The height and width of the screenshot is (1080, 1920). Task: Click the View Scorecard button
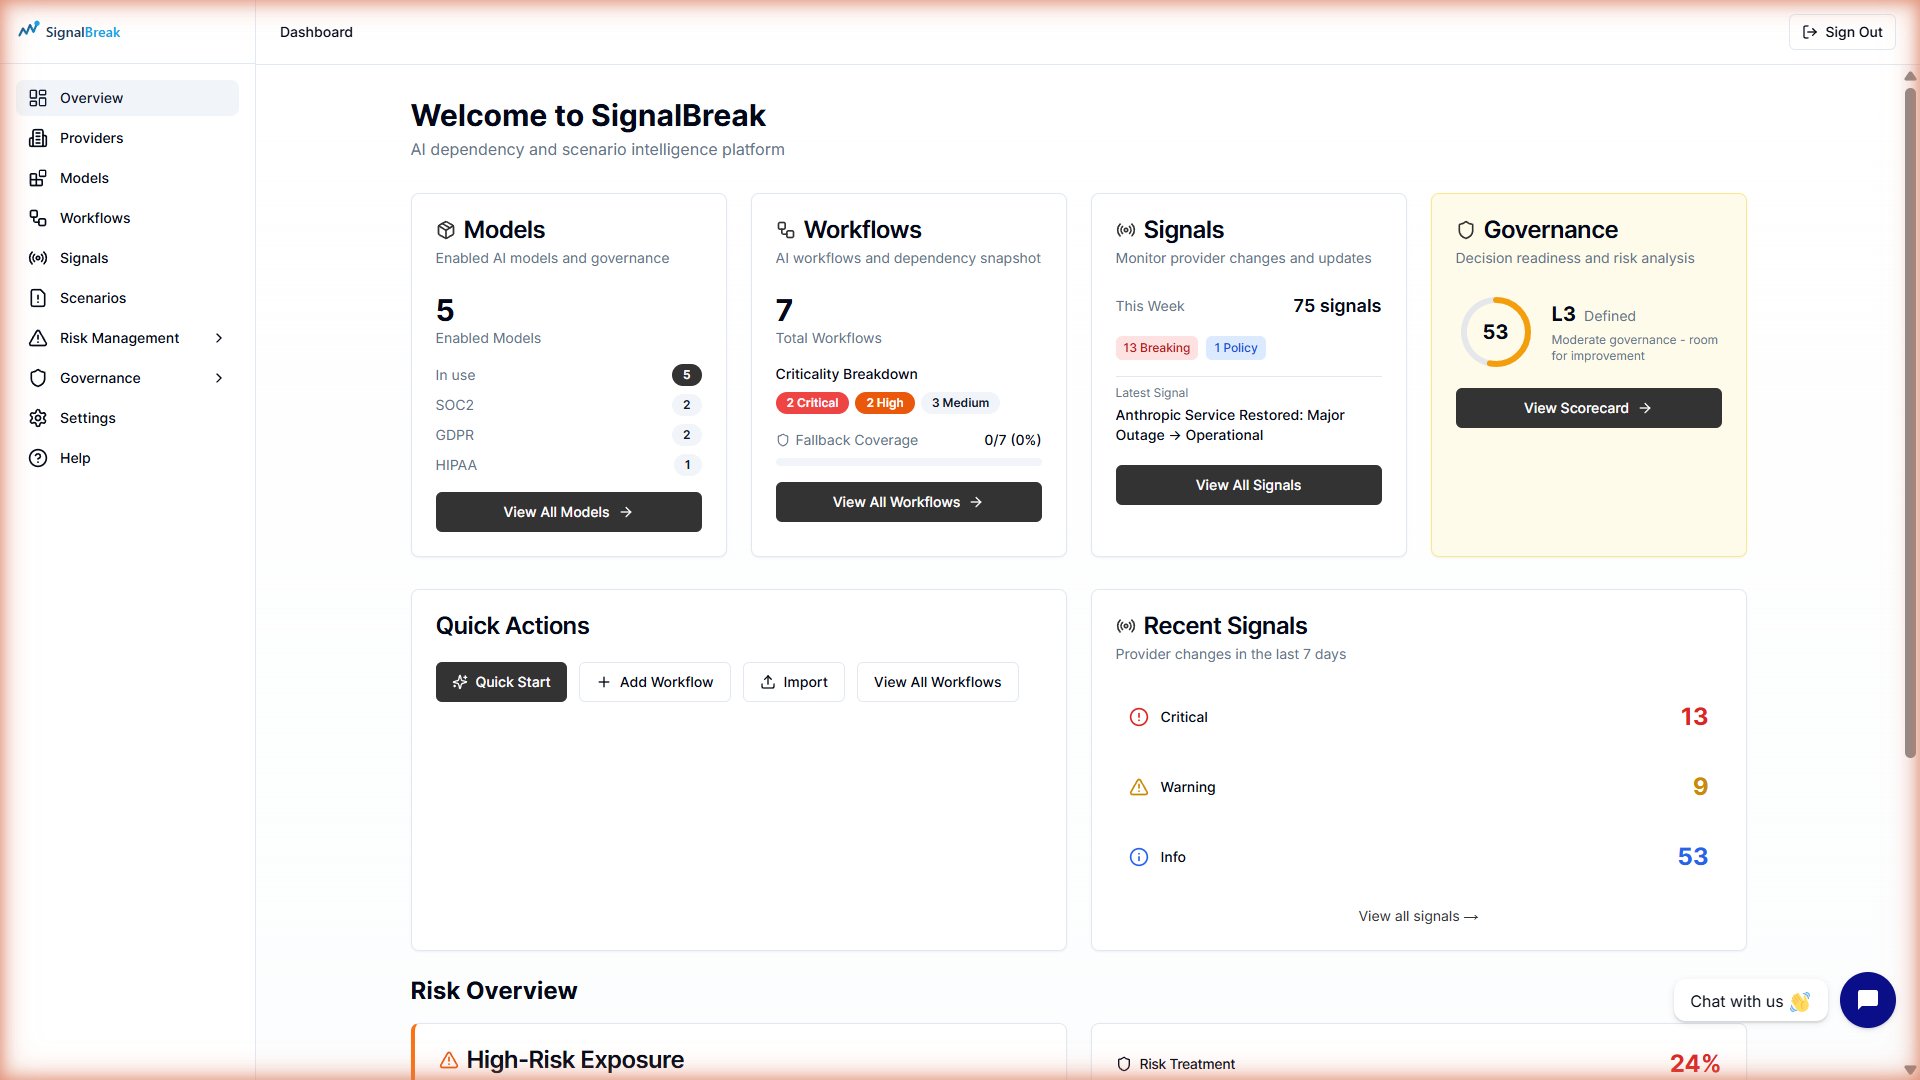[x=1587, y=408]
